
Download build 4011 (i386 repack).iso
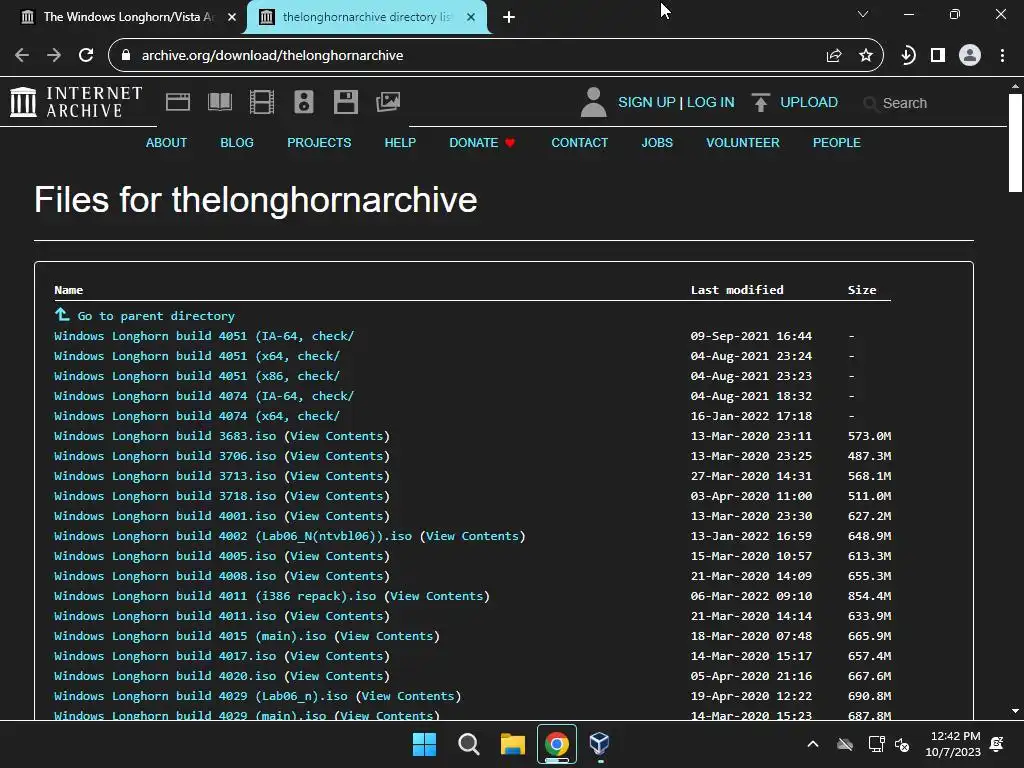coord(215,596)
